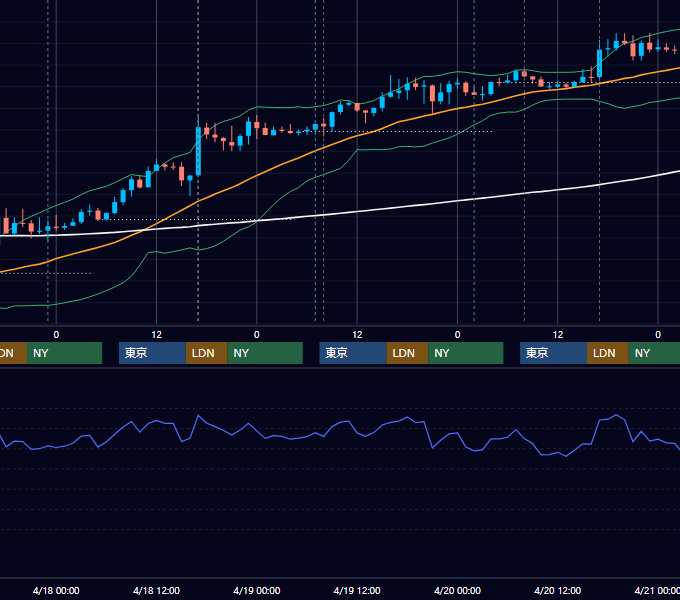Click the tall blue candle at 4/18 LDN open
The height and width of the screenshot is (600, 680).
(198, 151)
